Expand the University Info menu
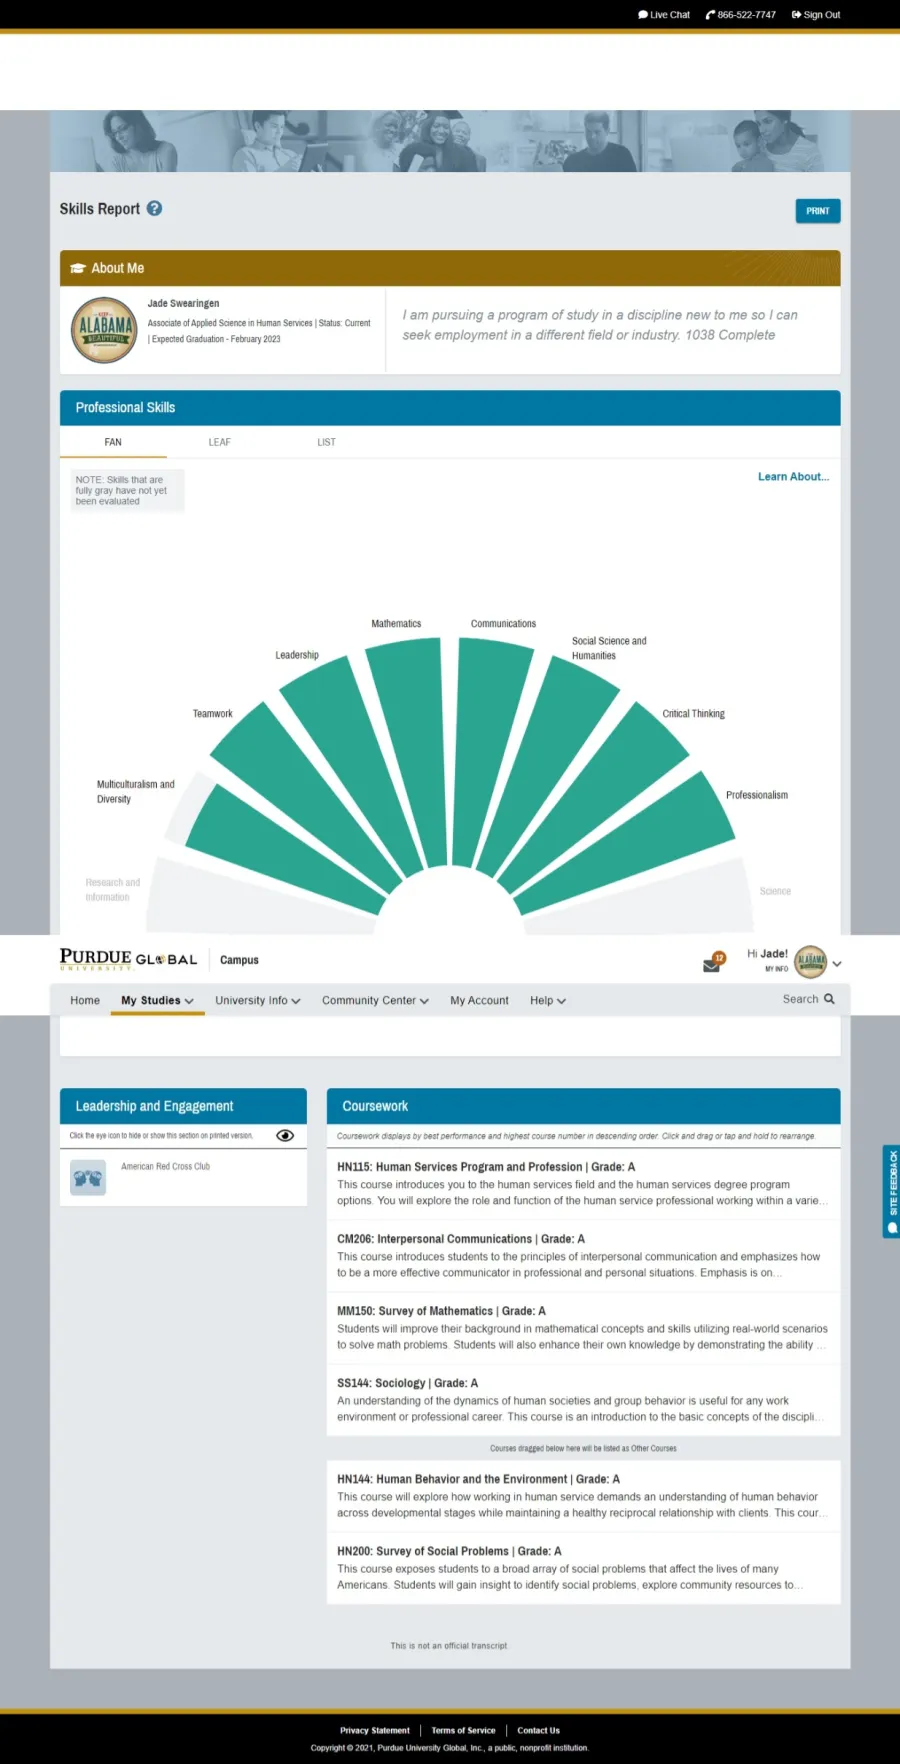Viewport: 900px width, 1764px height. point(257,1000)
